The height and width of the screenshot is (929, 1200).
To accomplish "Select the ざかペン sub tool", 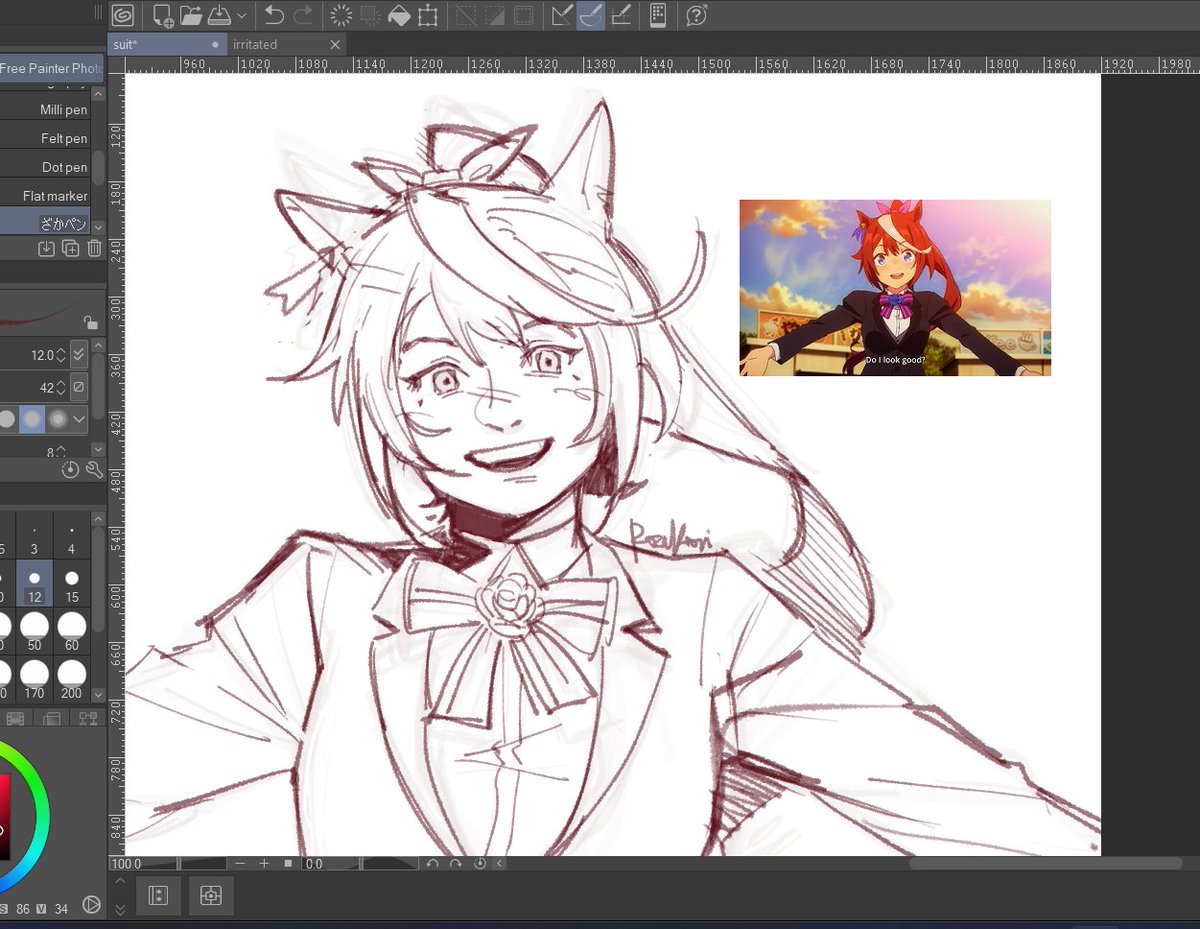I will coord(45,223).
